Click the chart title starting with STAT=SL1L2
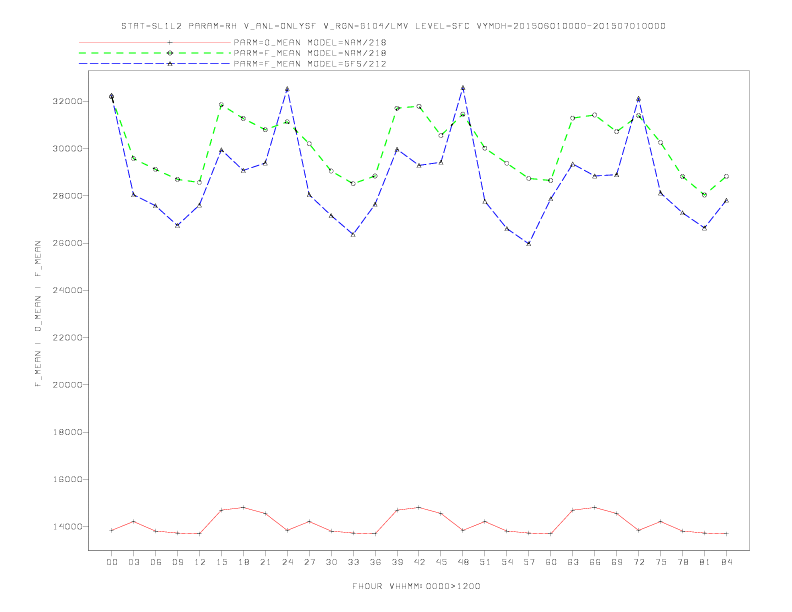 [393, 26]
